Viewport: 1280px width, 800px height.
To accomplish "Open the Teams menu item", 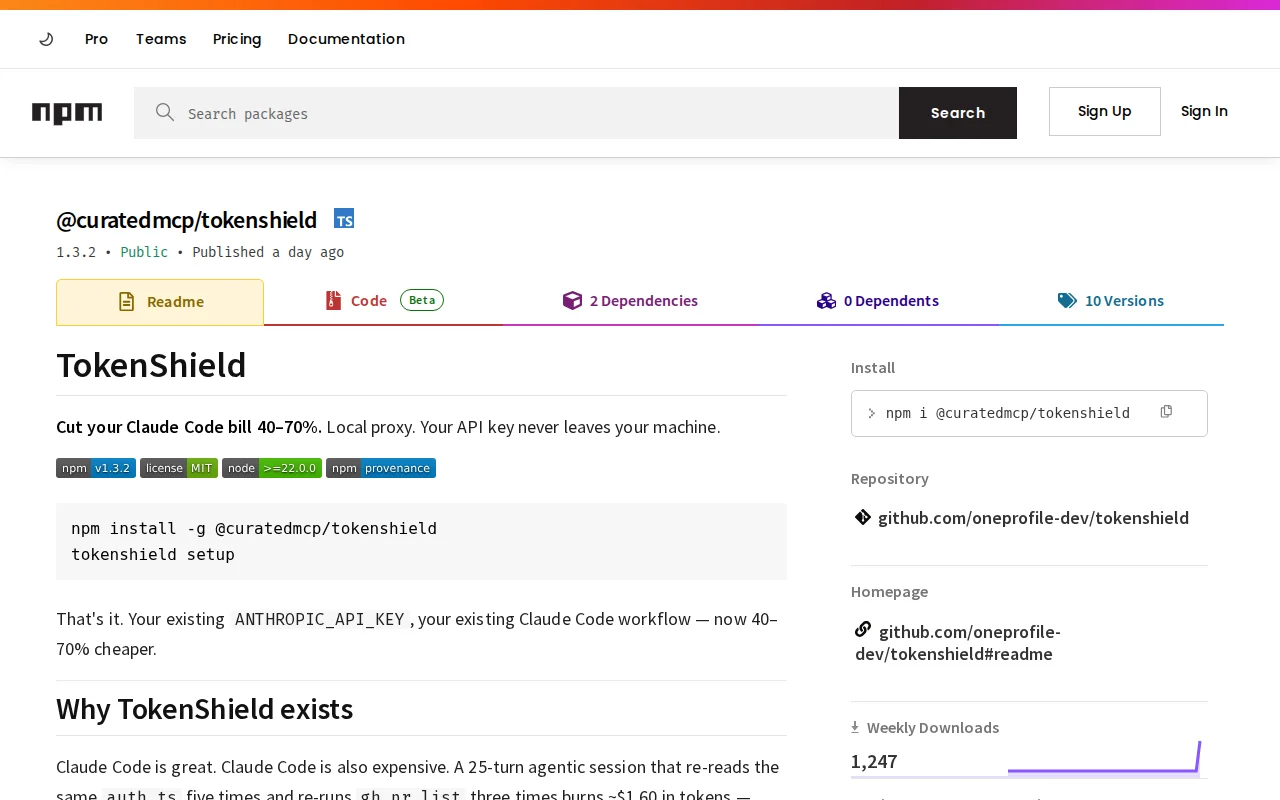I will tap(161, 39).
